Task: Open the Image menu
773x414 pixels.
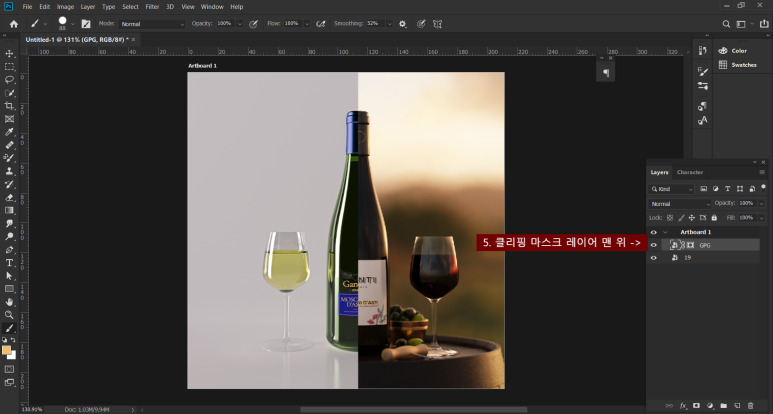Action: tap(65, 7)
